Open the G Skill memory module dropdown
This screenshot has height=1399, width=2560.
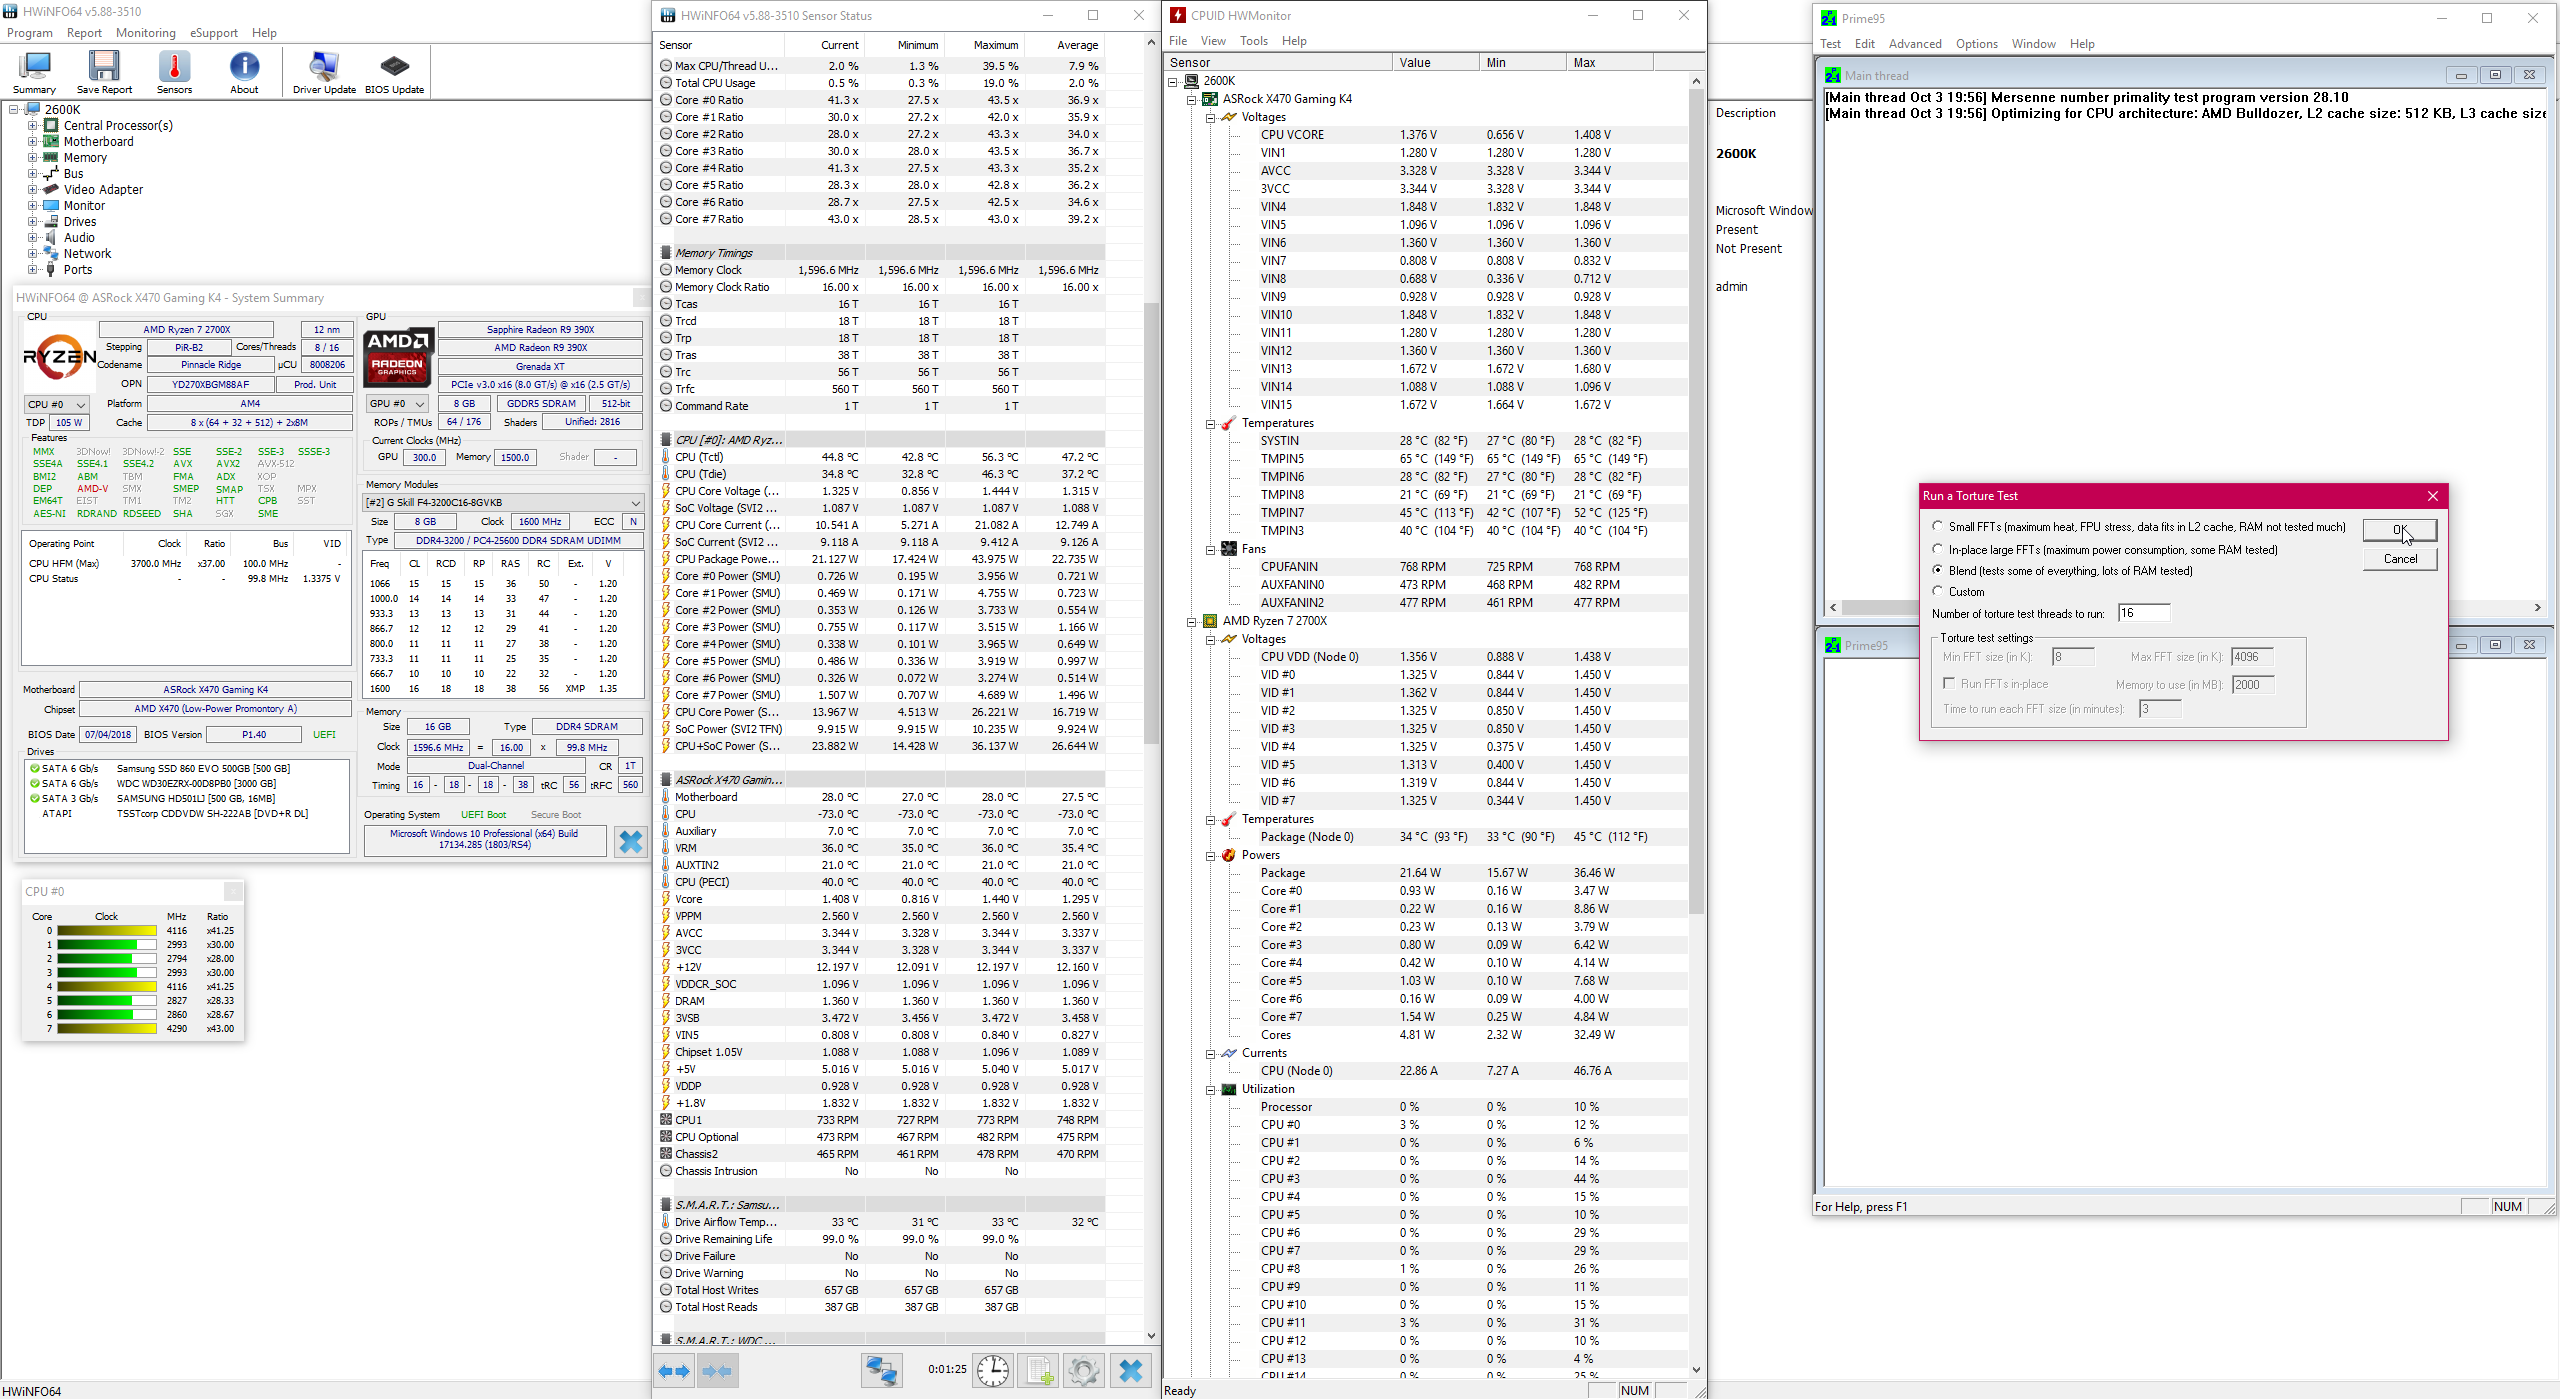click(503, 502)
